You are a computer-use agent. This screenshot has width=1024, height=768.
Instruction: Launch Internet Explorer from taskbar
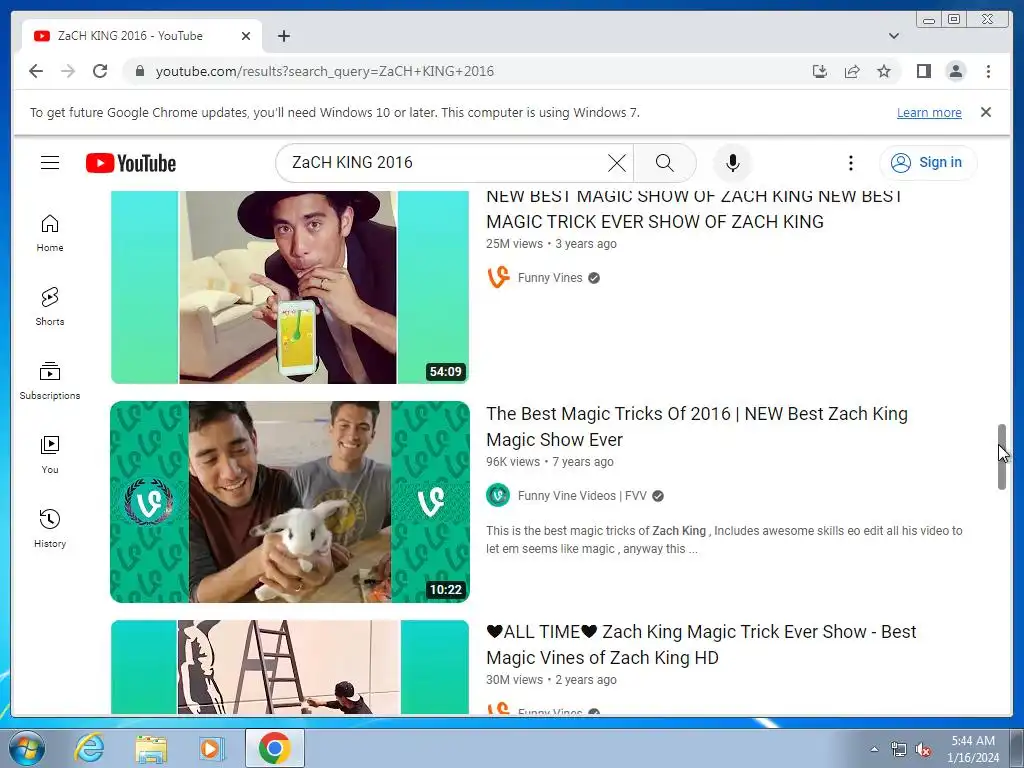point(89,748)
